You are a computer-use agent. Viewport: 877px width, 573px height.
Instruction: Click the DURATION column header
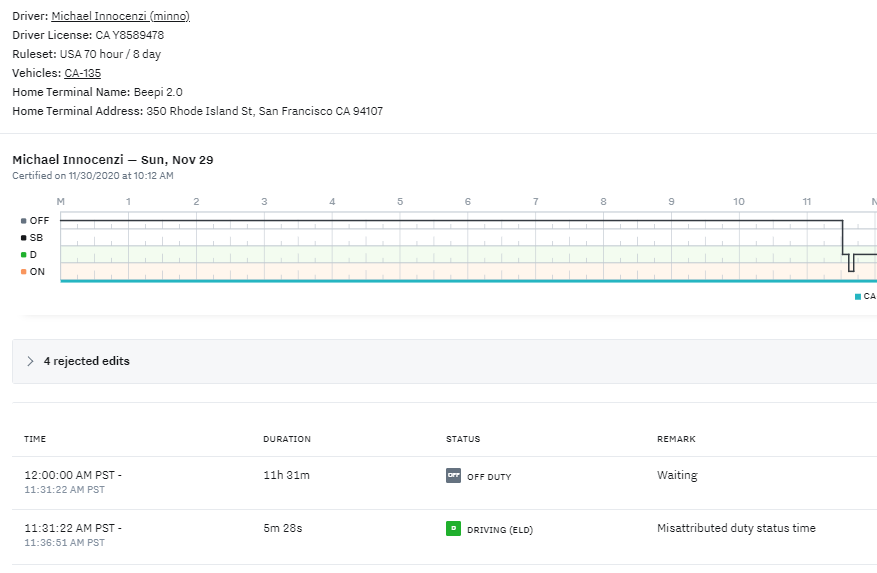pos(287,439)
